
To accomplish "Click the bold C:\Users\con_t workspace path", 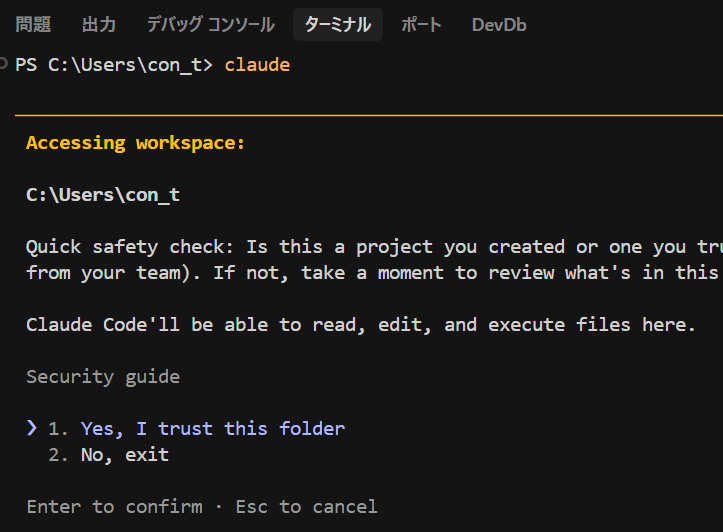I will click(103, 194).
